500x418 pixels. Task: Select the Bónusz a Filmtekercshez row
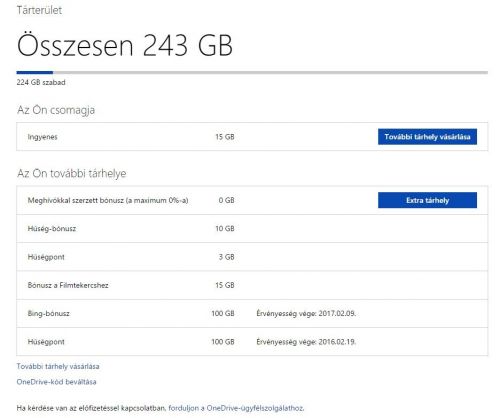coord(252,285)
